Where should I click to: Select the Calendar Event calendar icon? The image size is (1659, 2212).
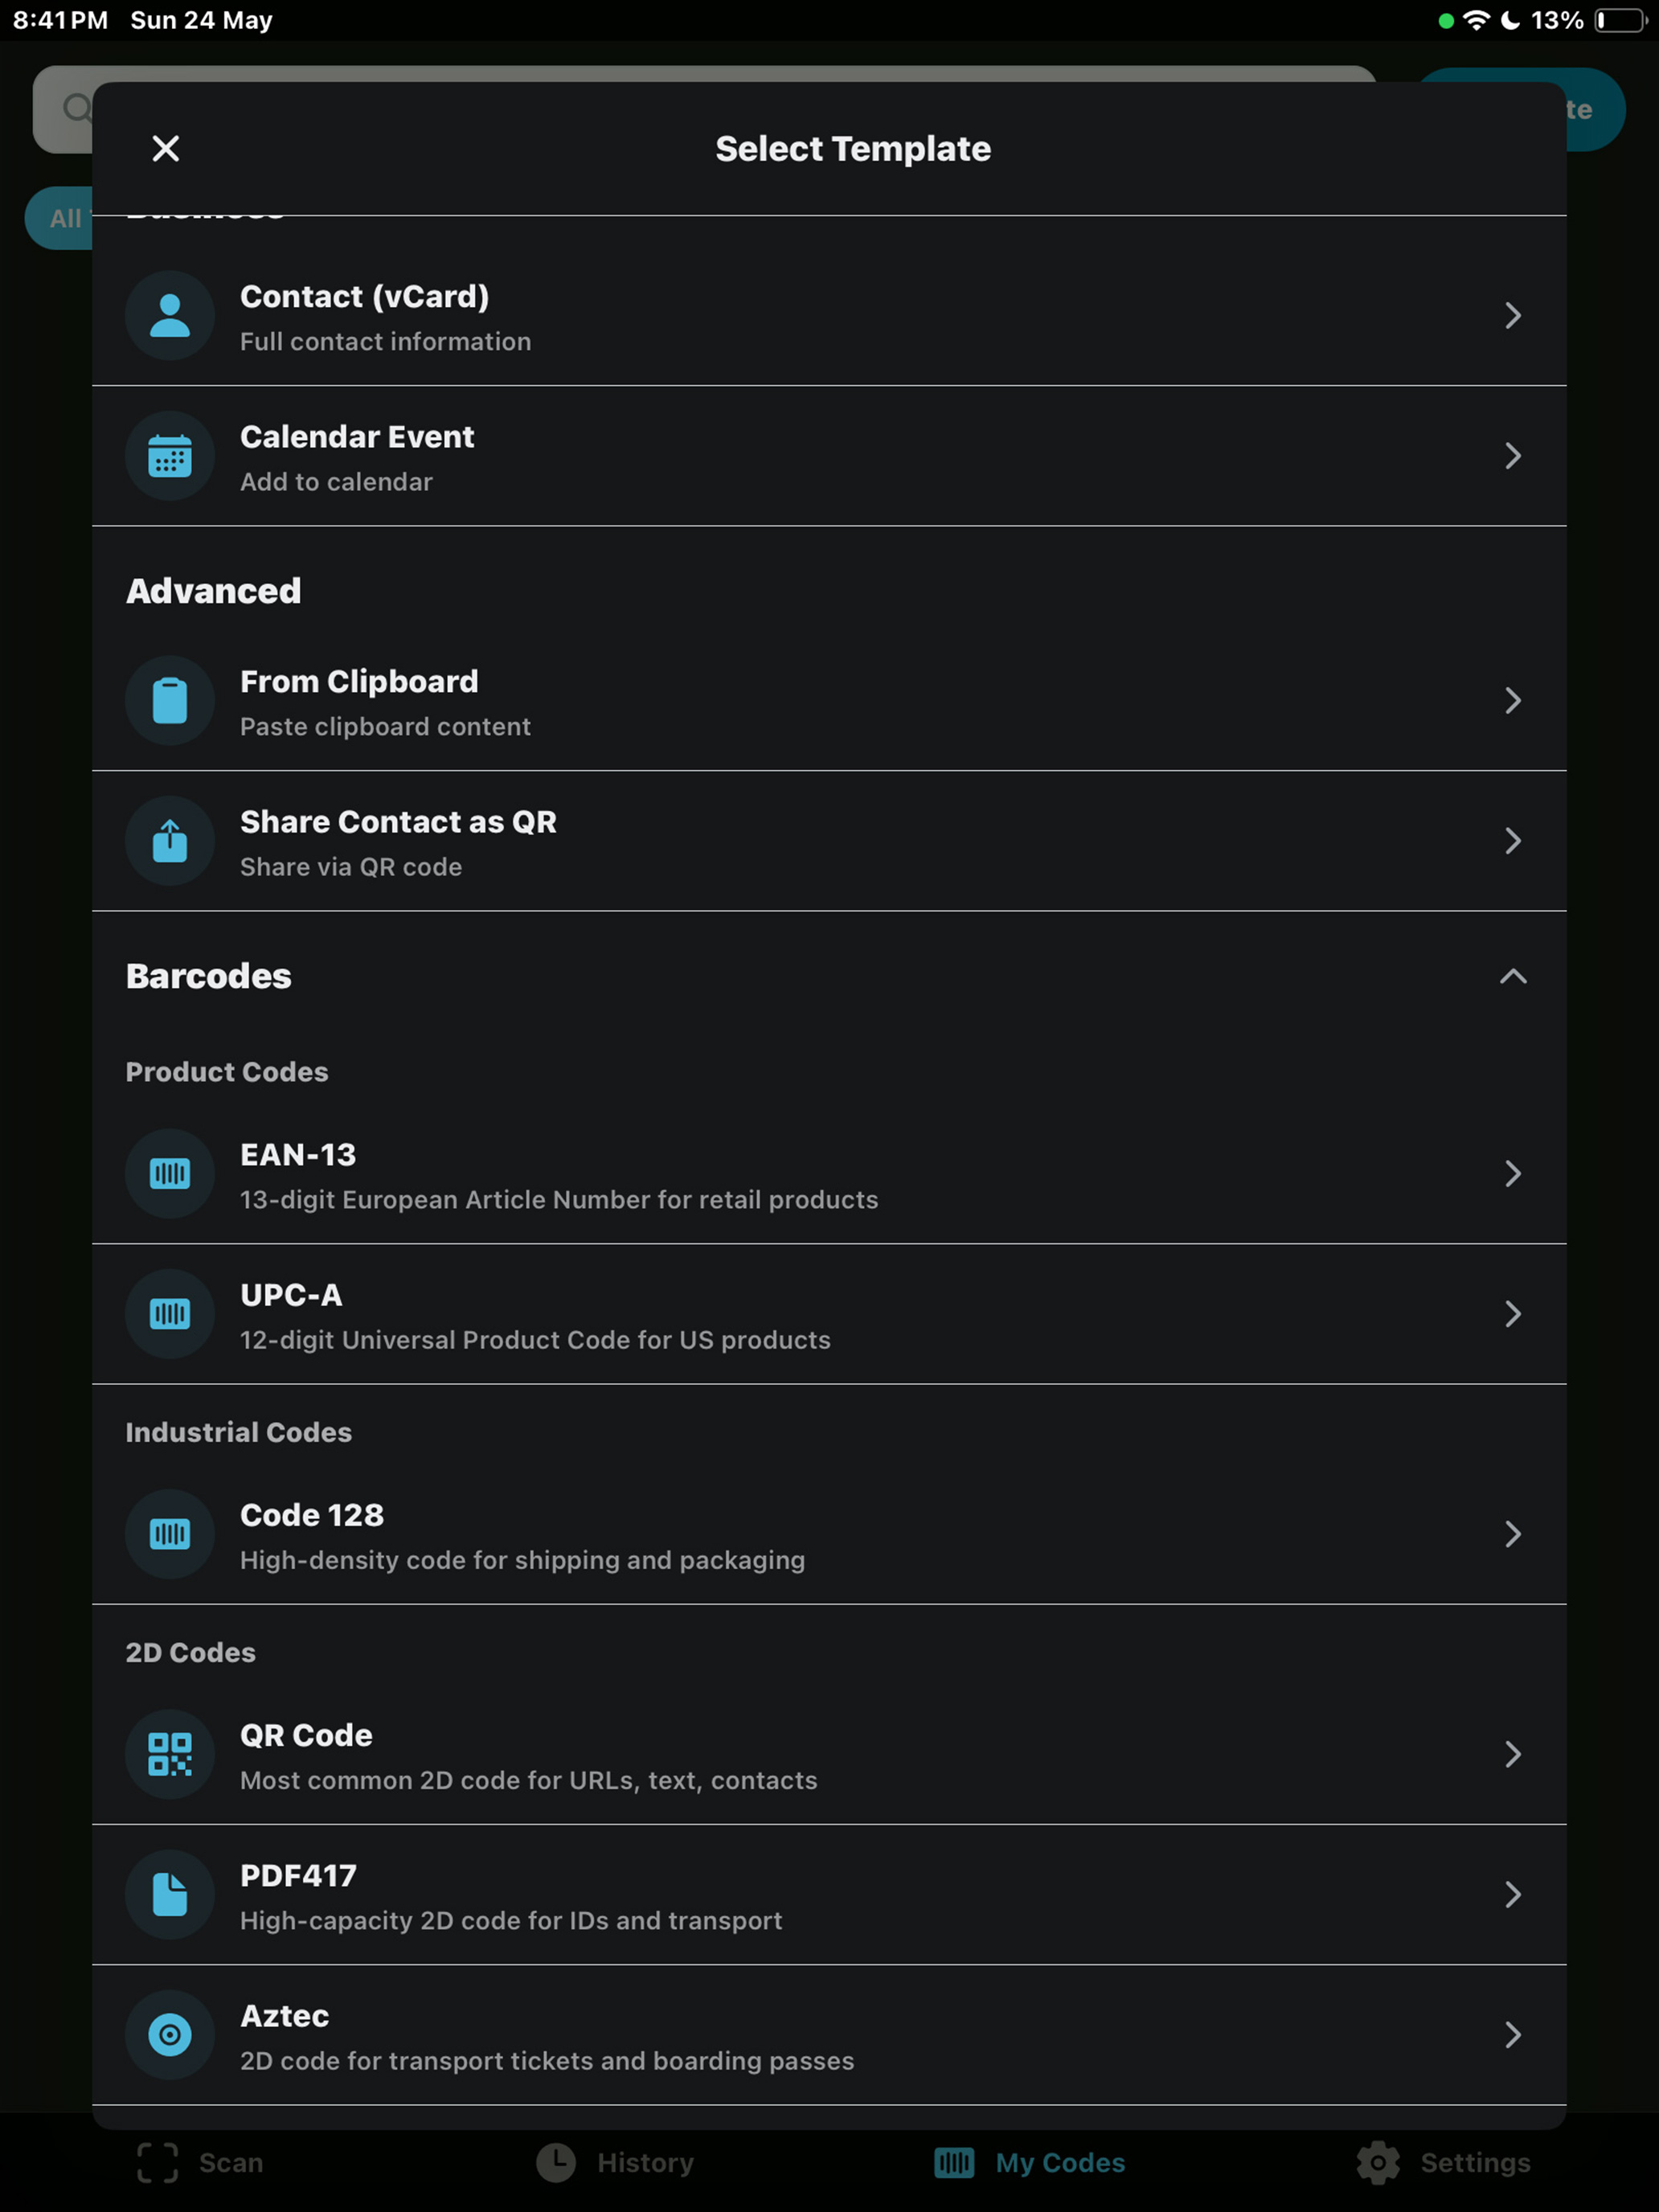point(170,456)
